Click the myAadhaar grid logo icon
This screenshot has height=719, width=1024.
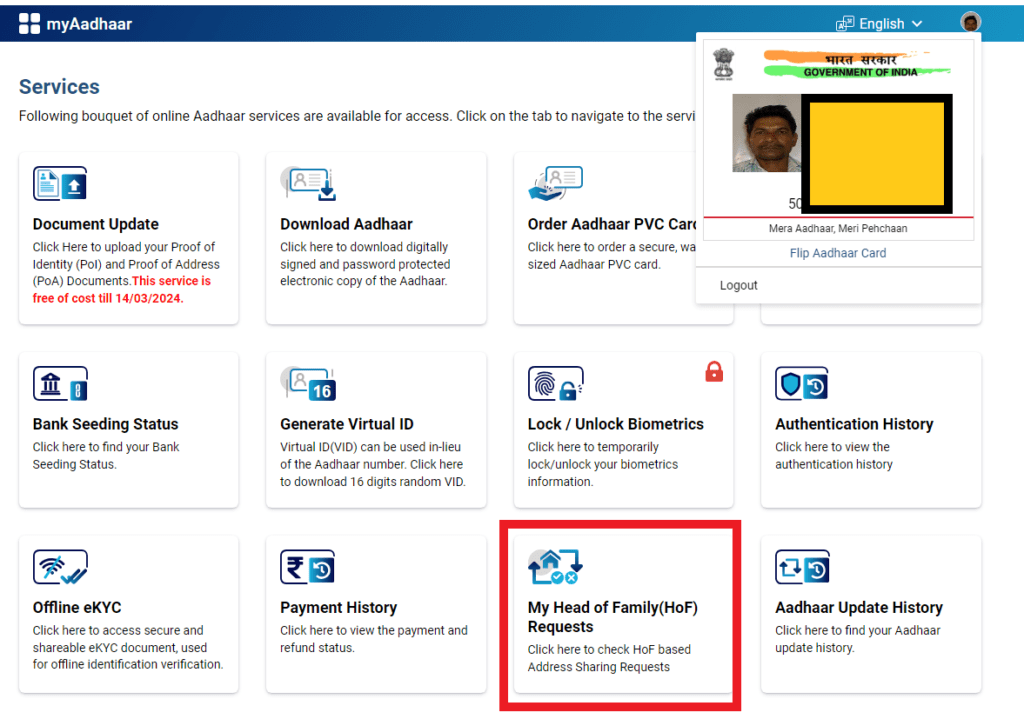coord(29,24)
